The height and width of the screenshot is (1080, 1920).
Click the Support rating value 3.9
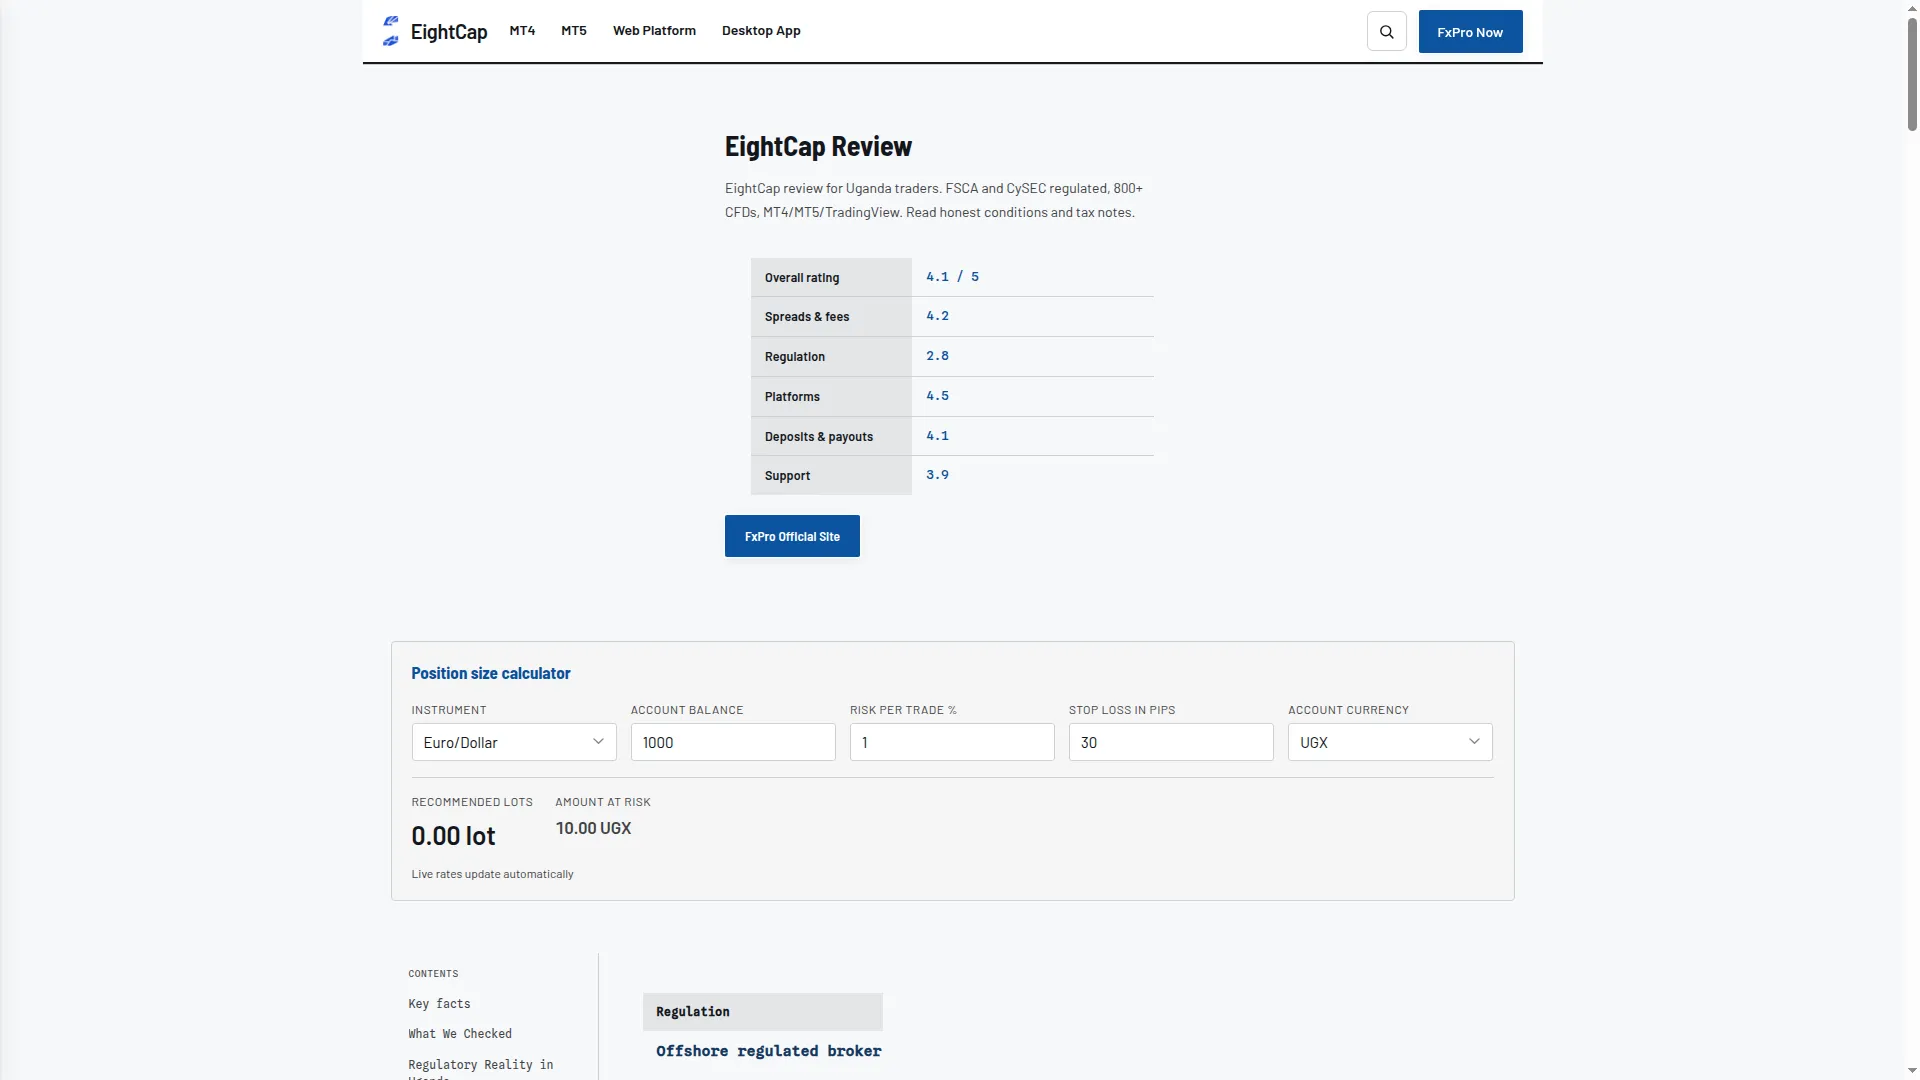pos(937,475)
